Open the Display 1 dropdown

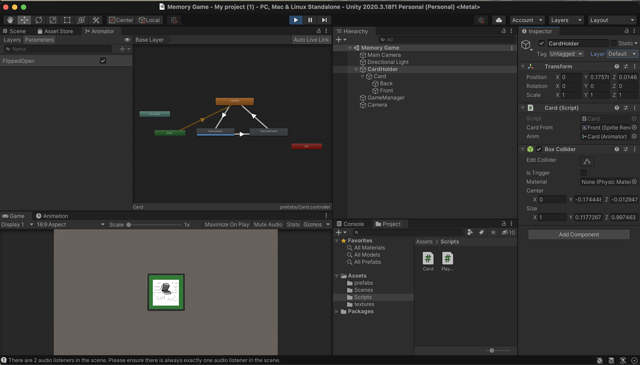coord(17,225)
